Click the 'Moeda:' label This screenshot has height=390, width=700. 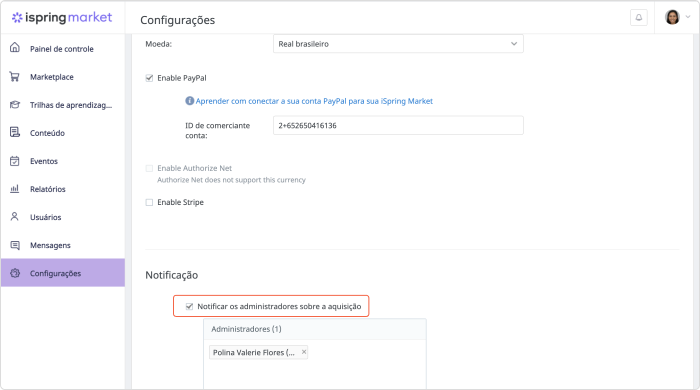point(158,44)
